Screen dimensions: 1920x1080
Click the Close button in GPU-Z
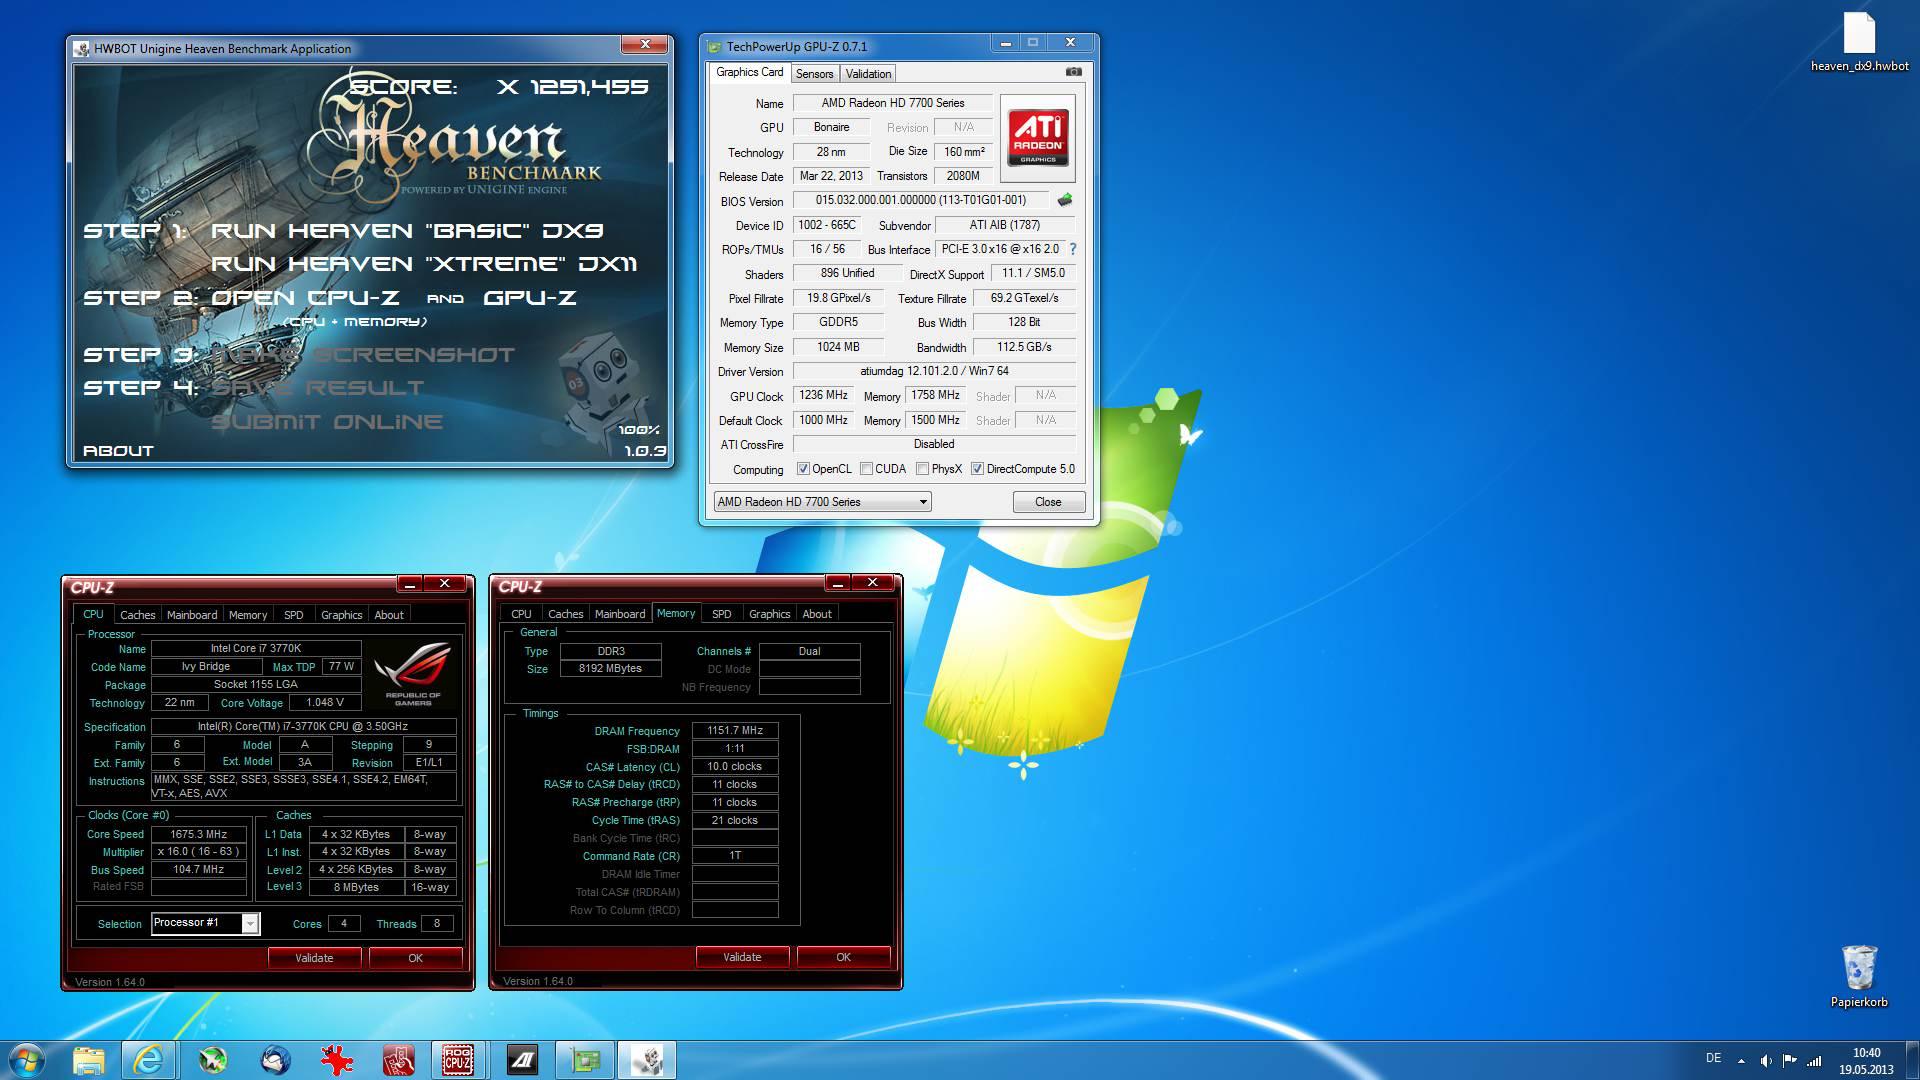point(1048,502)
